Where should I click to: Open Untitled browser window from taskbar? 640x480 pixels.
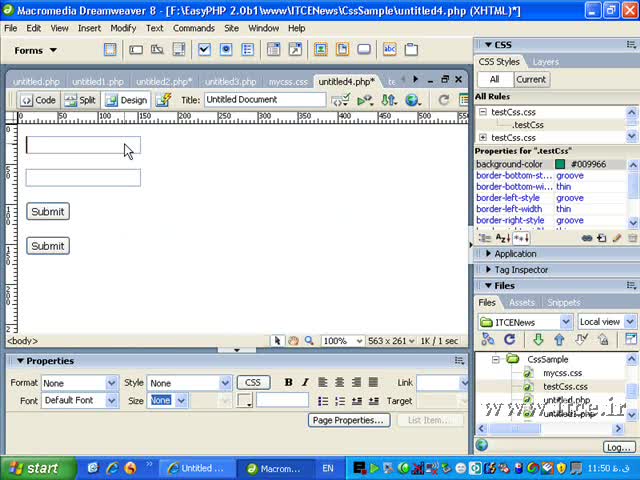coord(197,469)
